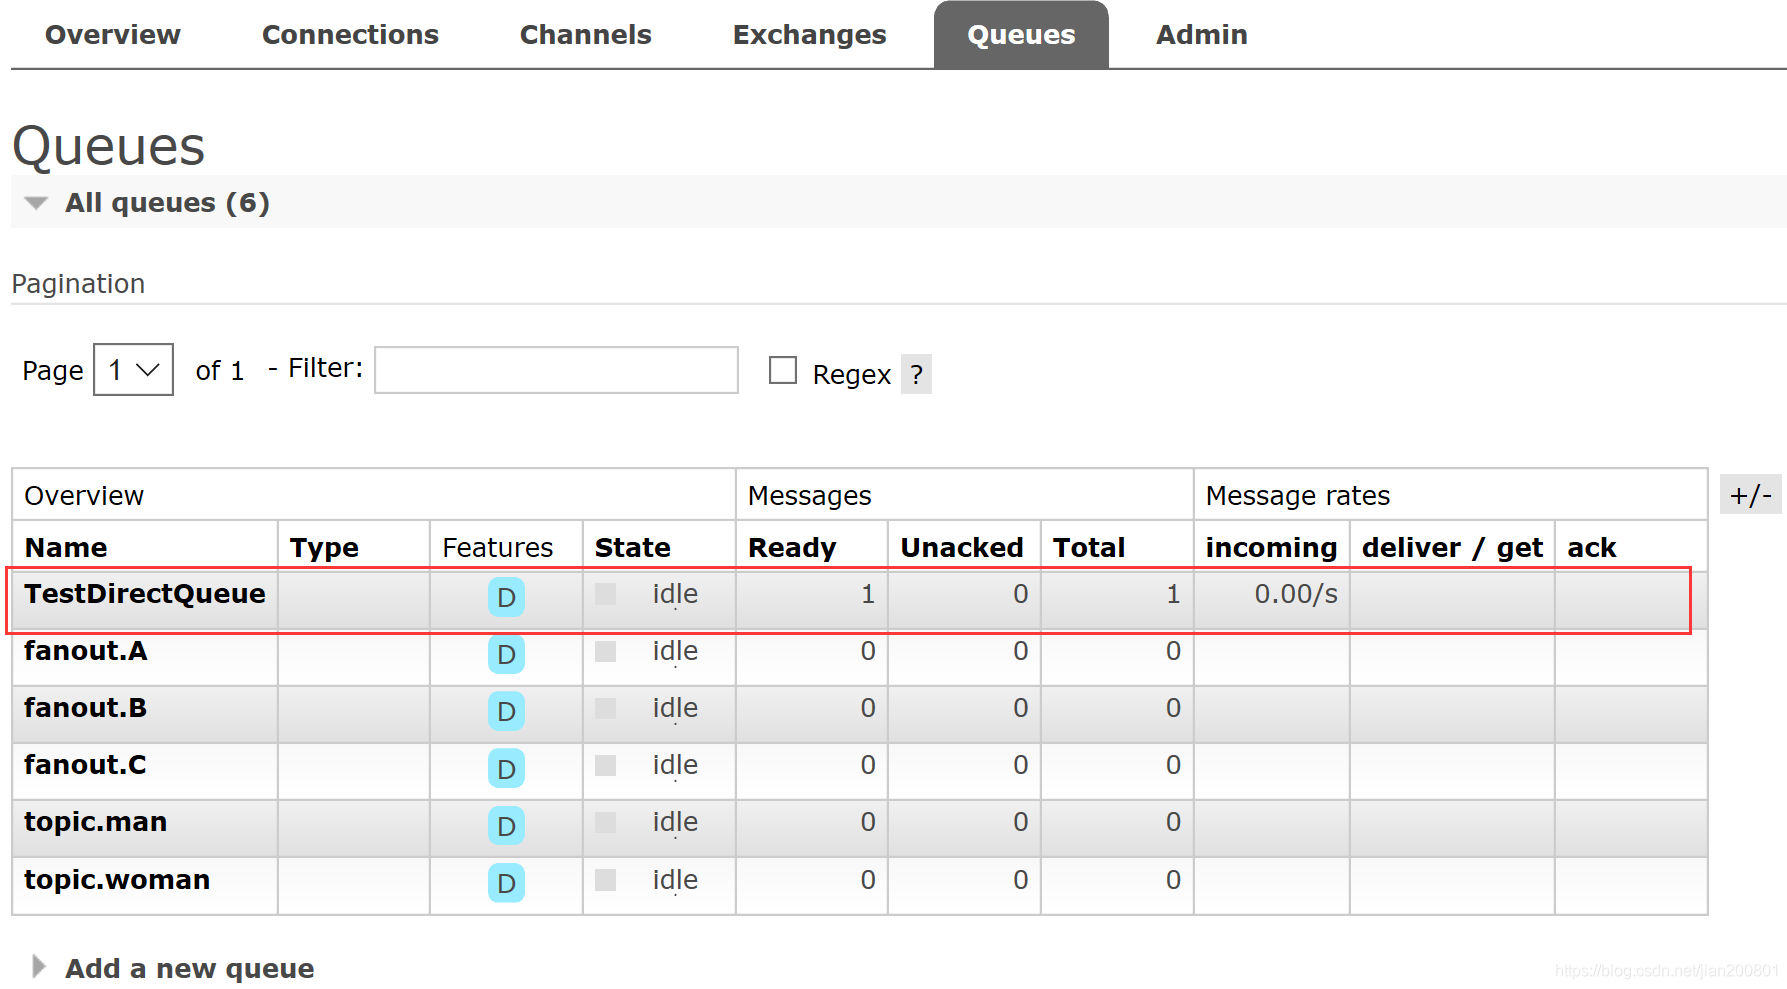Sort by deliver / get column header

[1452, 548]
